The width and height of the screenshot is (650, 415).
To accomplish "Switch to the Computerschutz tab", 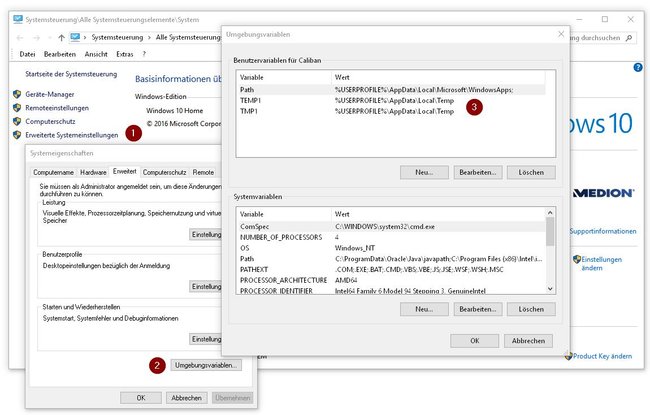I will 164,172.
